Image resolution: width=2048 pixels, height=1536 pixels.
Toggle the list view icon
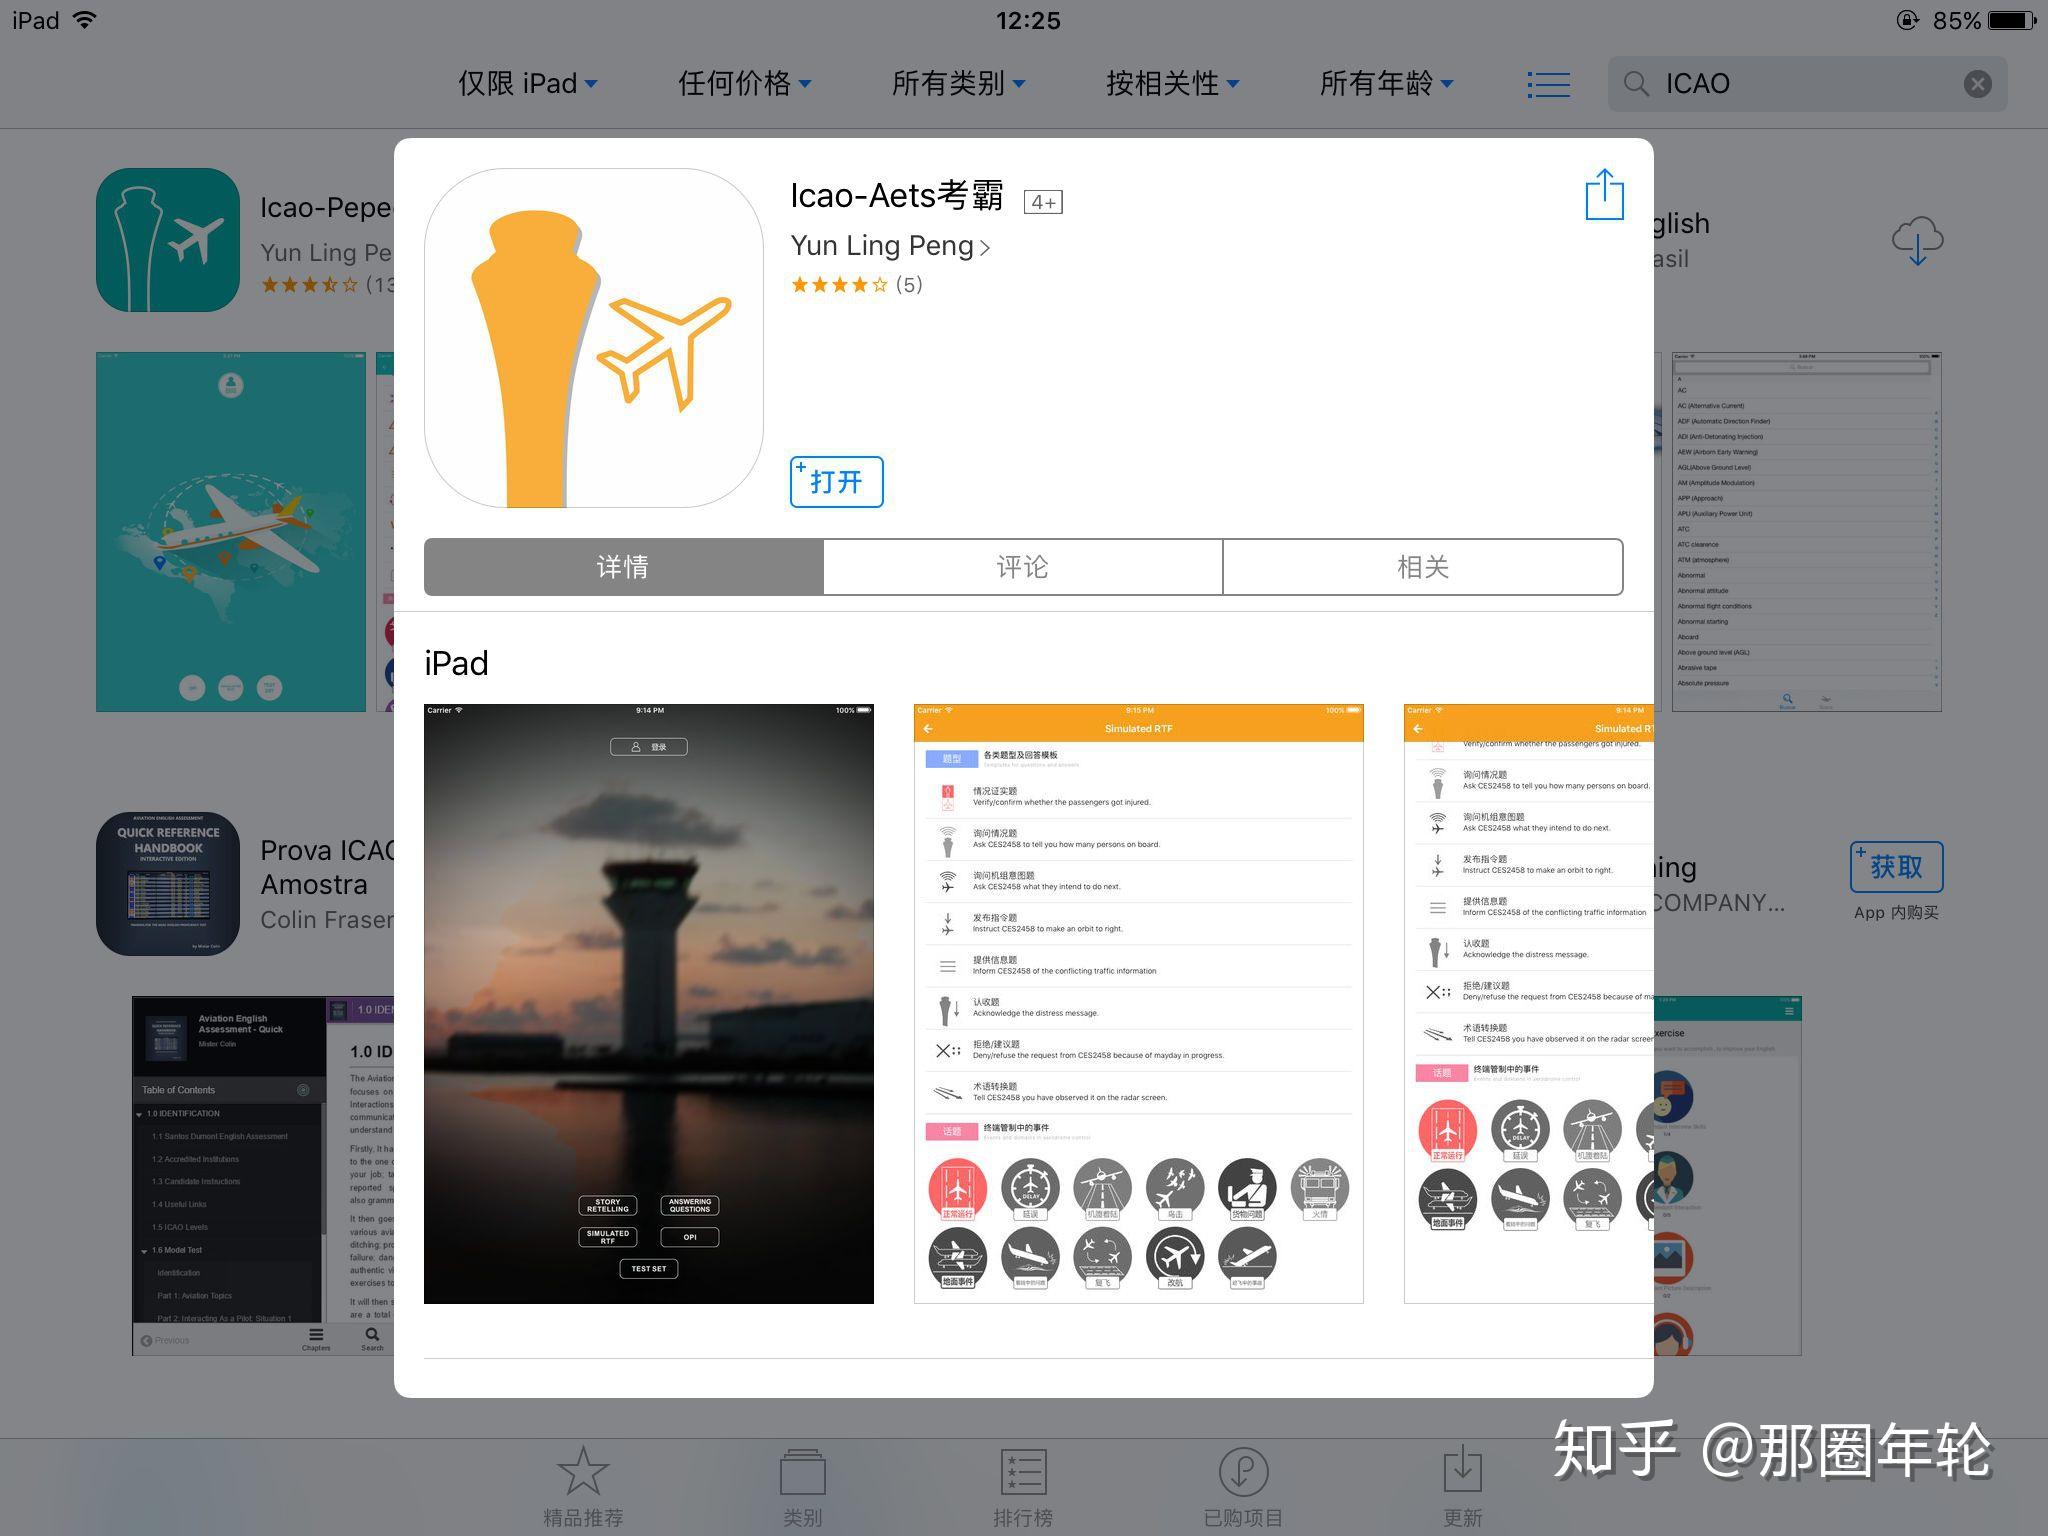1548,84
